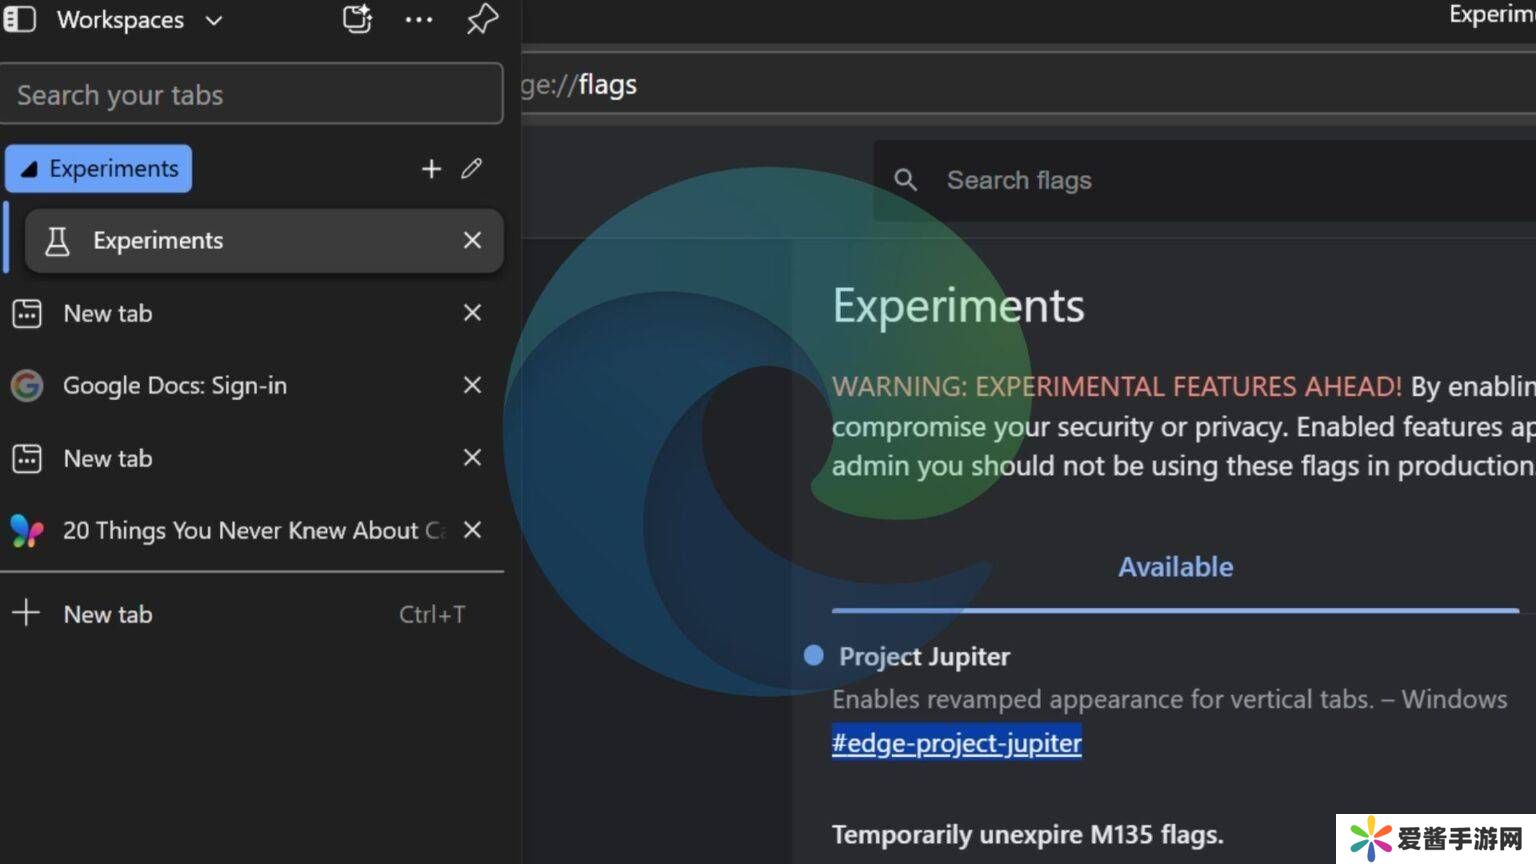
Task: Switch to the Available flags tab
Action: 1175,567
